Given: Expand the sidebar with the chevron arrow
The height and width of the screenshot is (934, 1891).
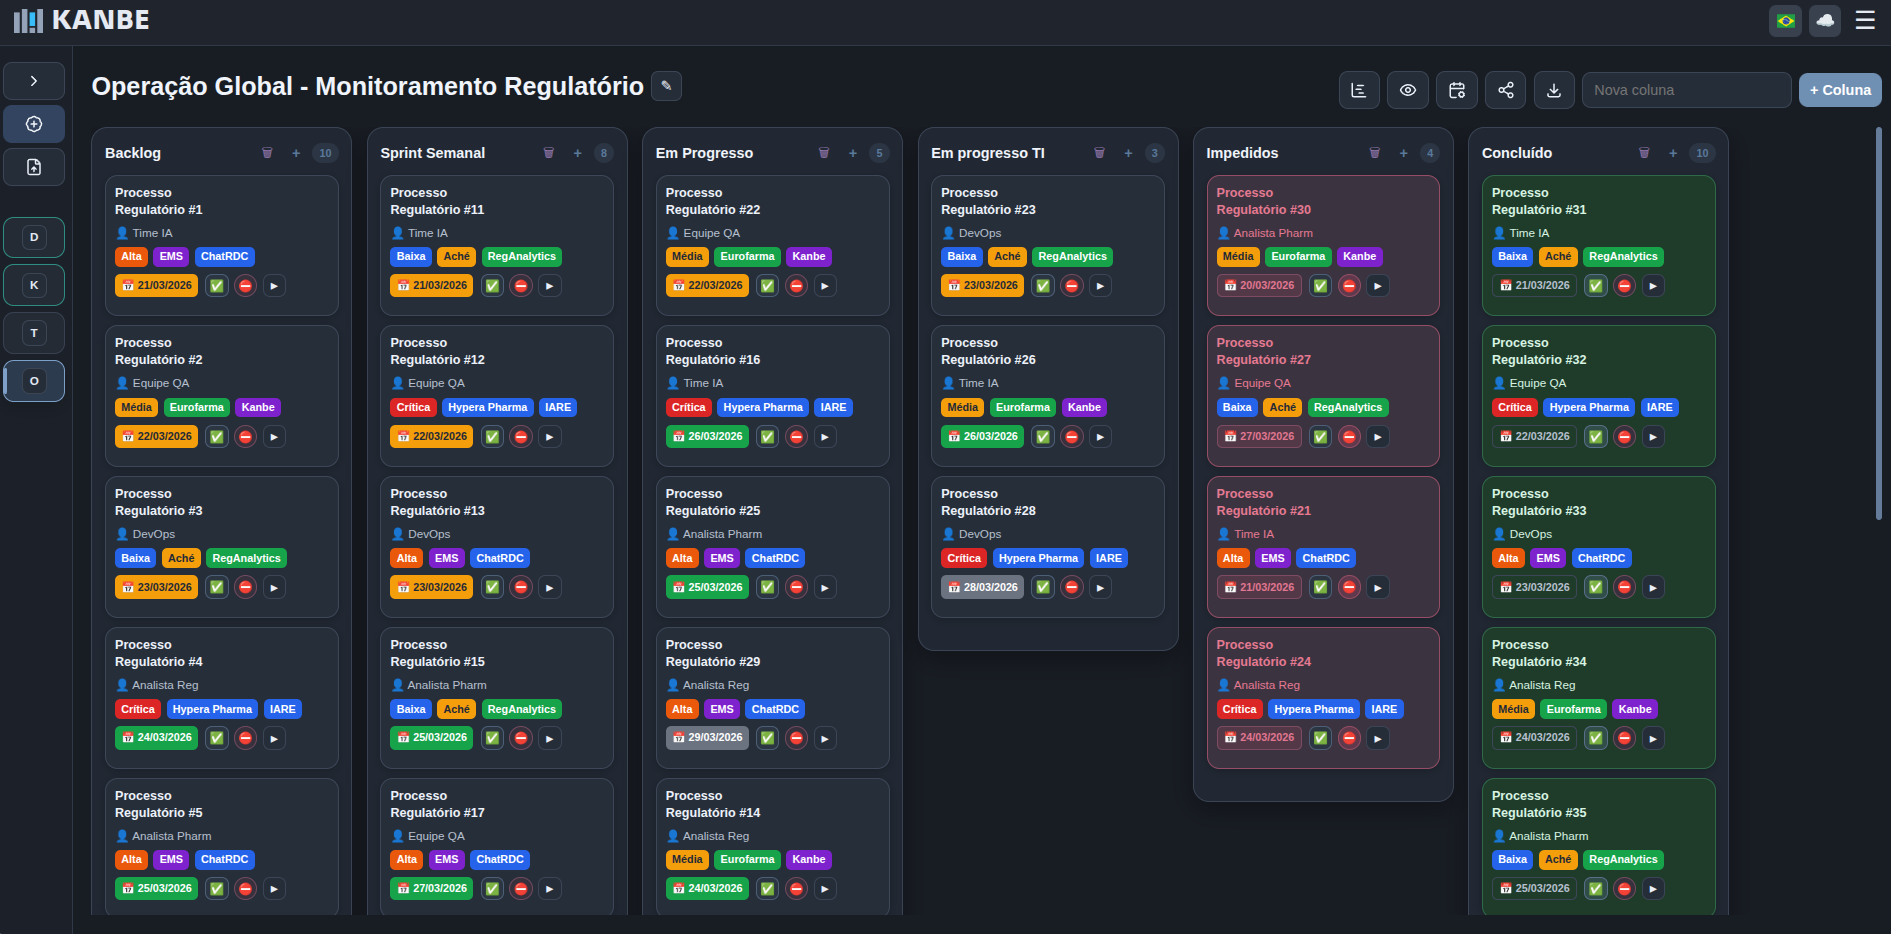Looking at the screenshot, I should pos(34,80).
